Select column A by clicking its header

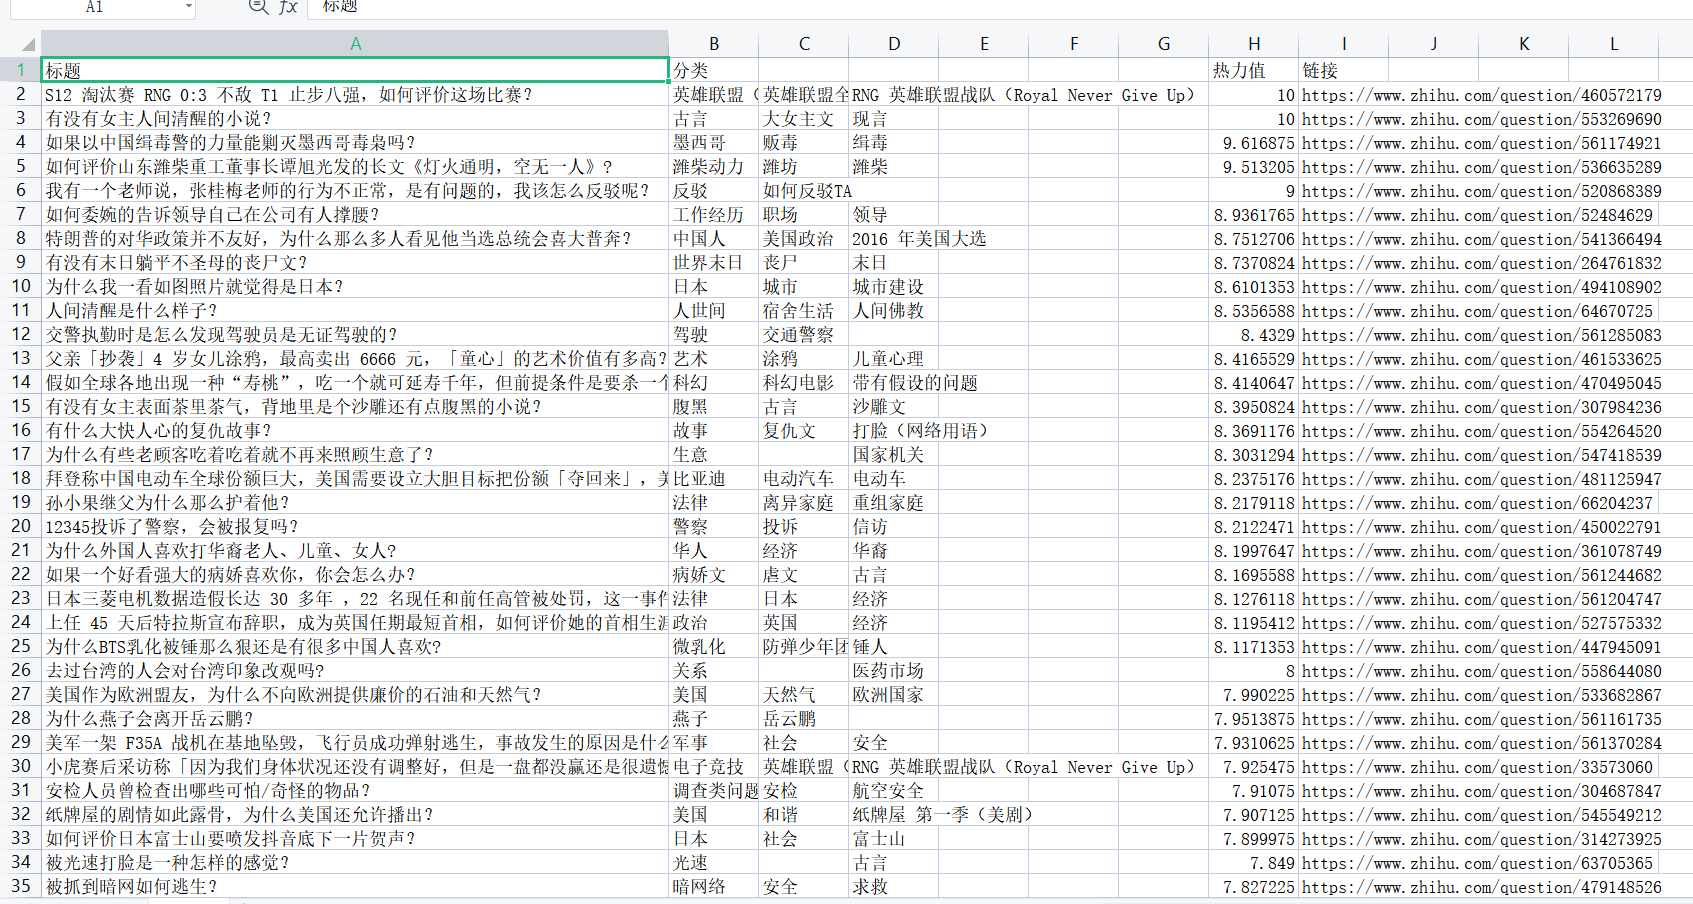coord(353,43)
